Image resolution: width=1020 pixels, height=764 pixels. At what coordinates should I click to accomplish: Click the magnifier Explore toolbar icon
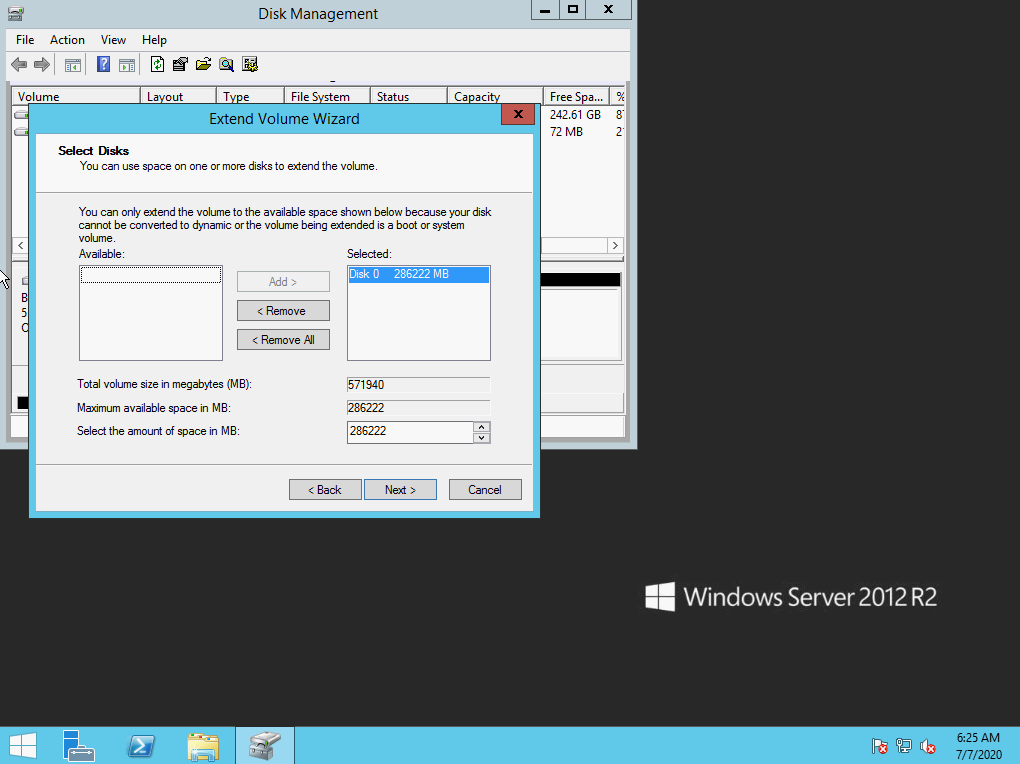(226, 64)
